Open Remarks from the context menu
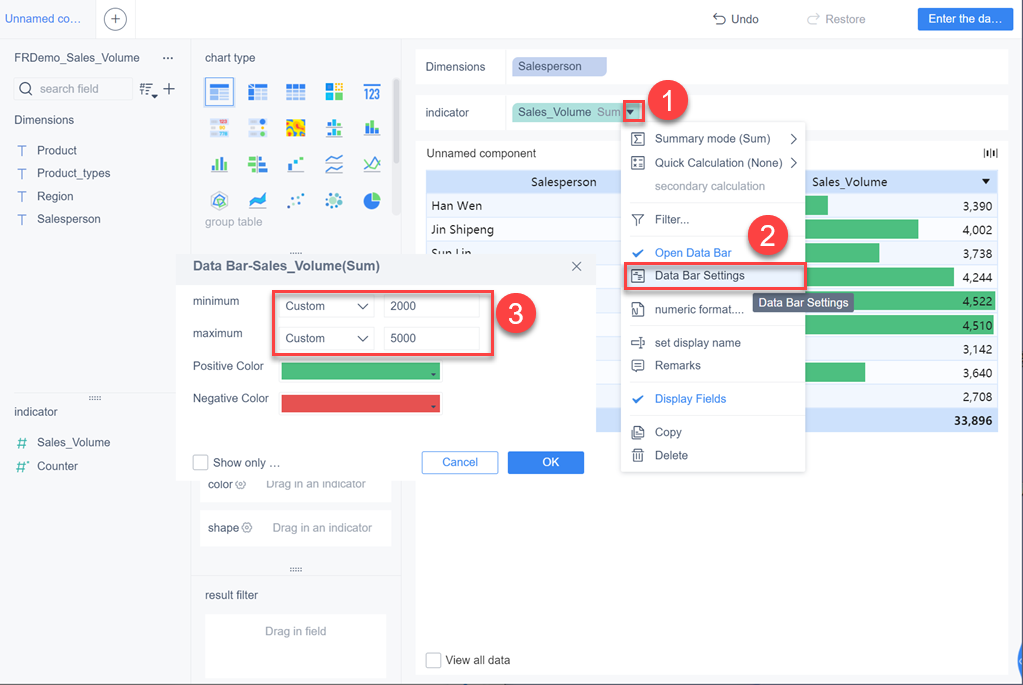The width and height of the screenshot is (1023, 685). (x=713, y=366)
